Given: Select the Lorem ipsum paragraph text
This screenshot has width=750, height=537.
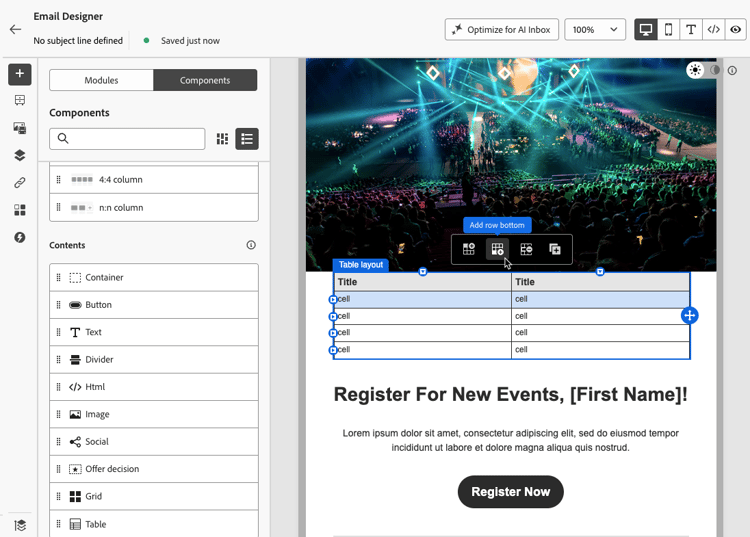Looking at the screenshot, I should [510, 440].
